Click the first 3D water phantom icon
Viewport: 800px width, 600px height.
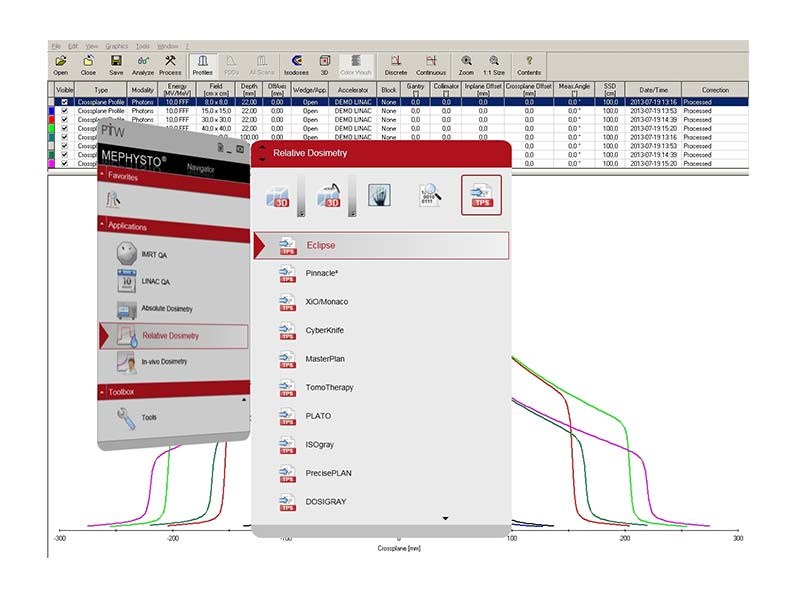point(278,196)
